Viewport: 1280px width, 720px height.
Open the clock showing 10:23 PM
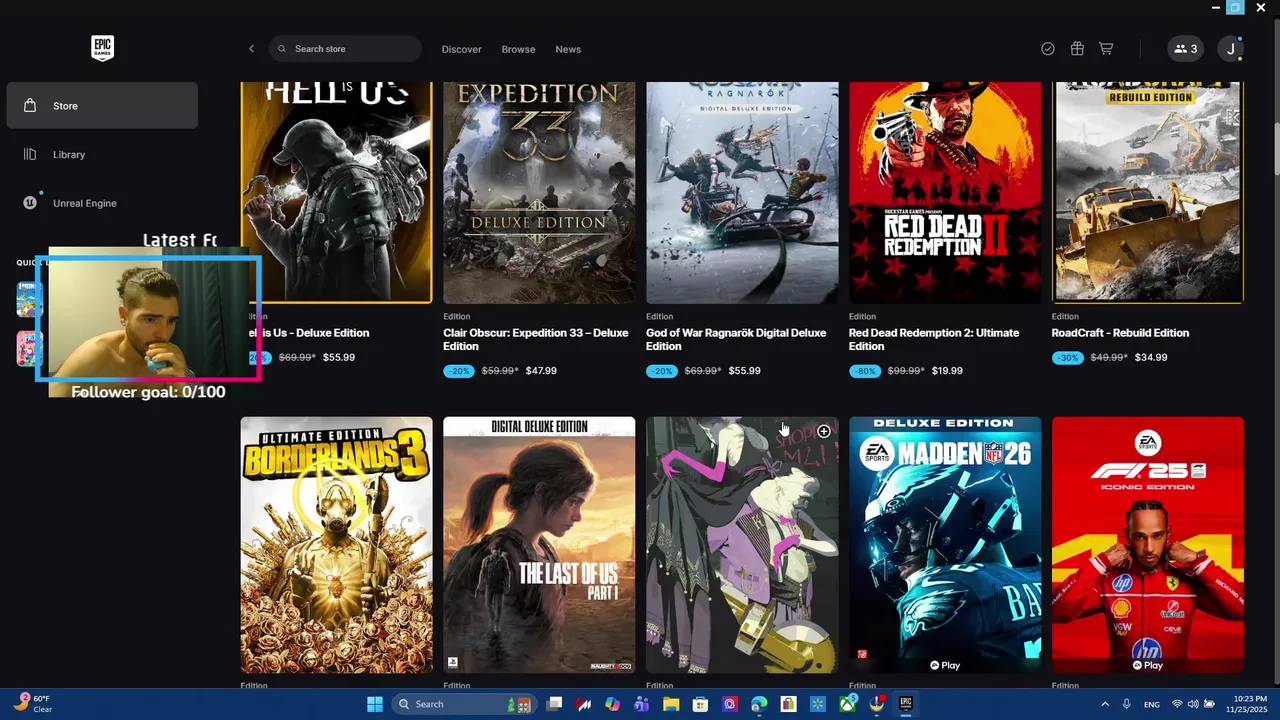click(x=1246, y=704)
